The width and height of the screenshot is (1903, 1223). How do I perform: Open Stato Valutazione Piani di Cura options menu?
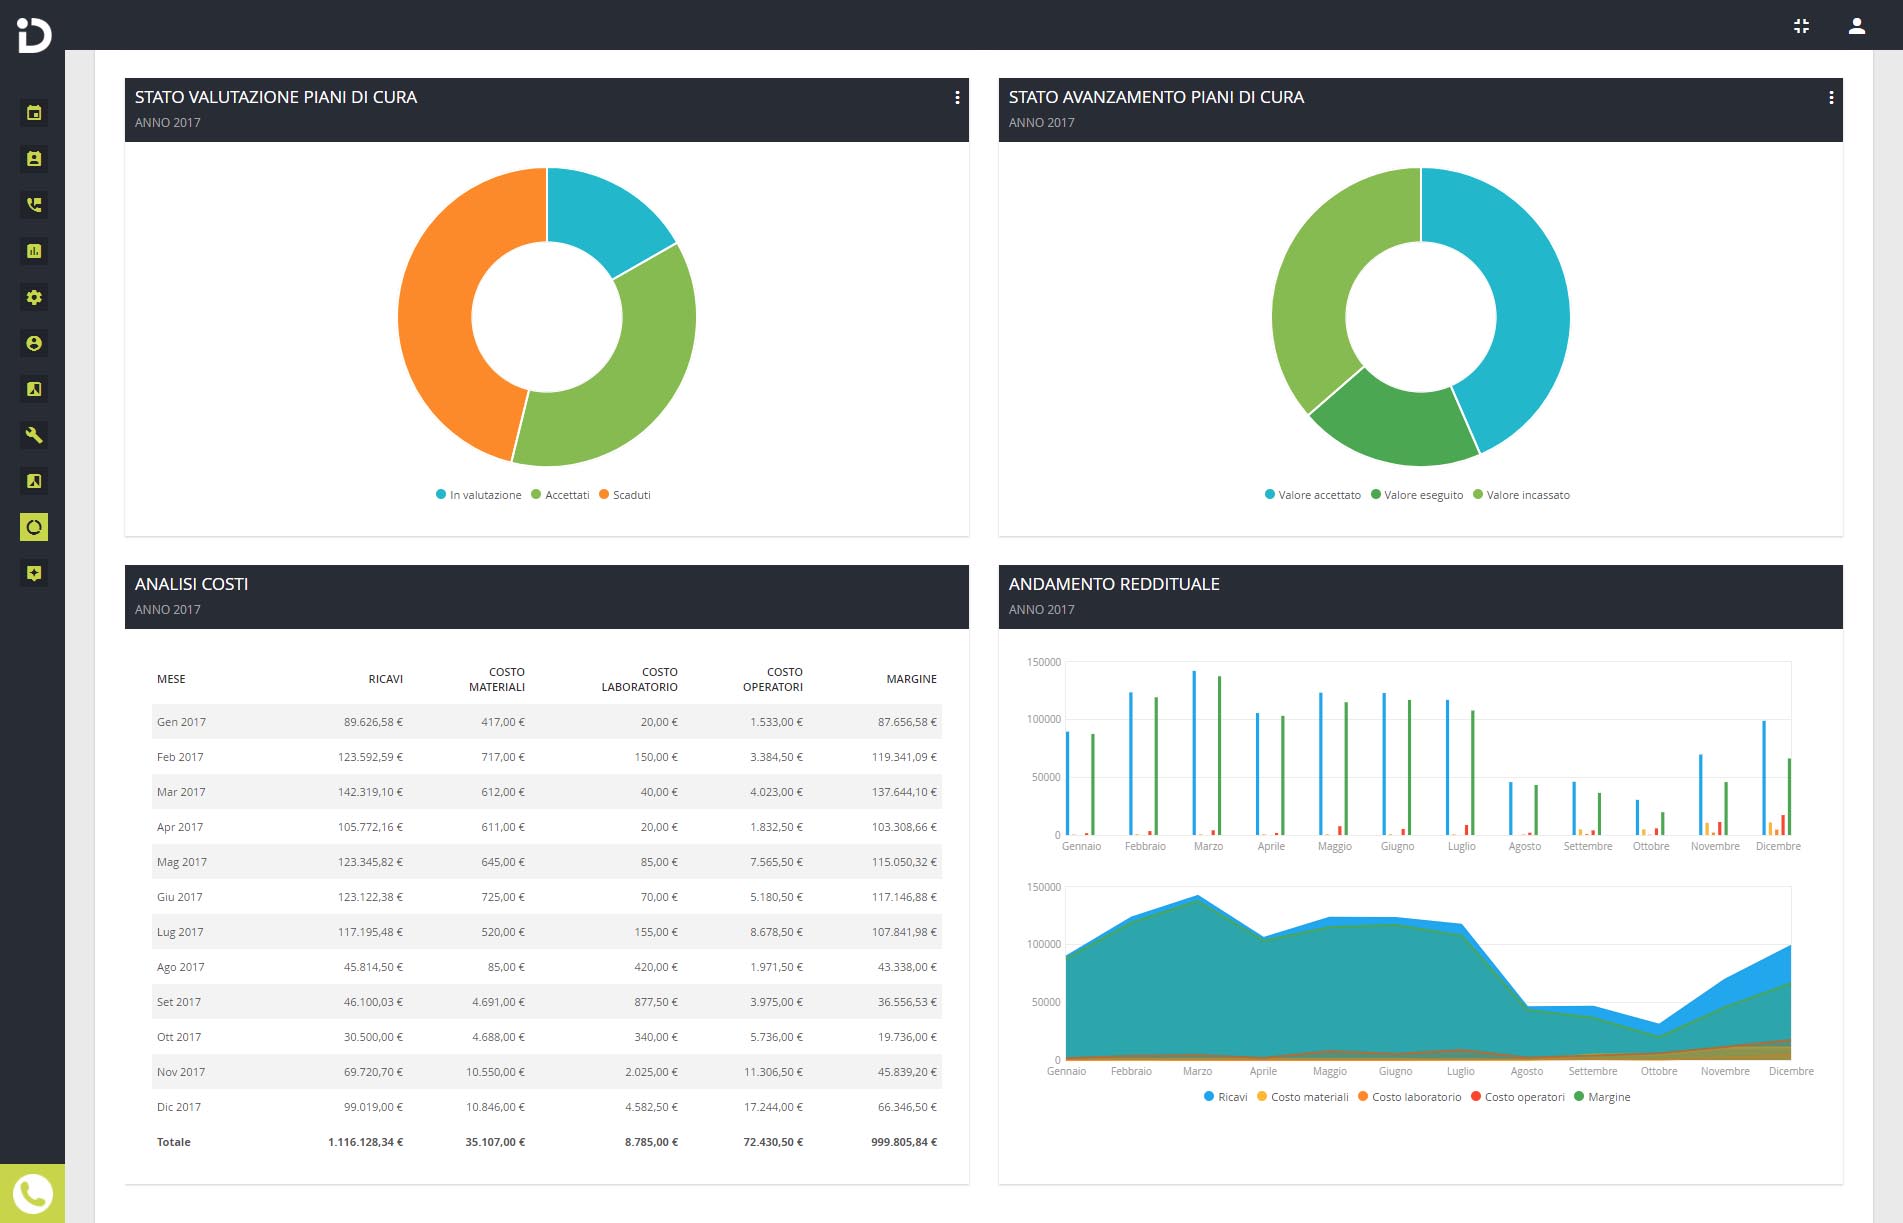coord(957,97)
